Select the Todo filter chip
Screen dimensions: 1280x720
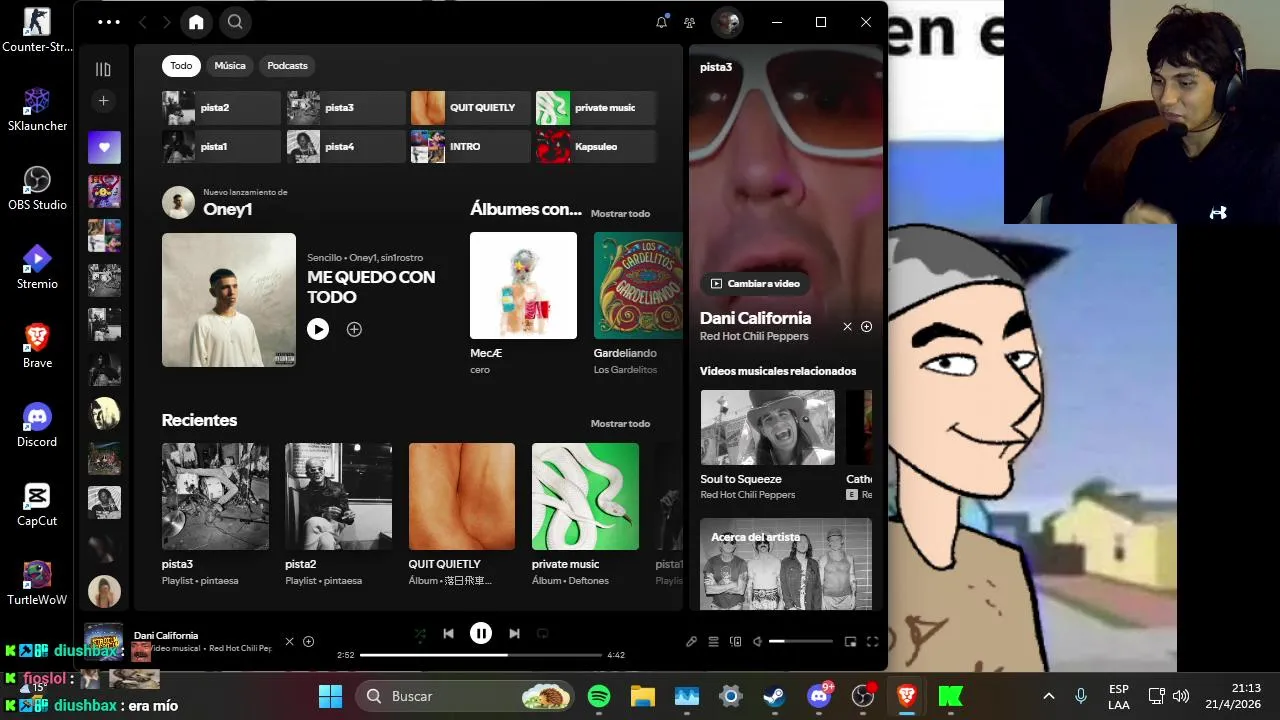(181, 66)
